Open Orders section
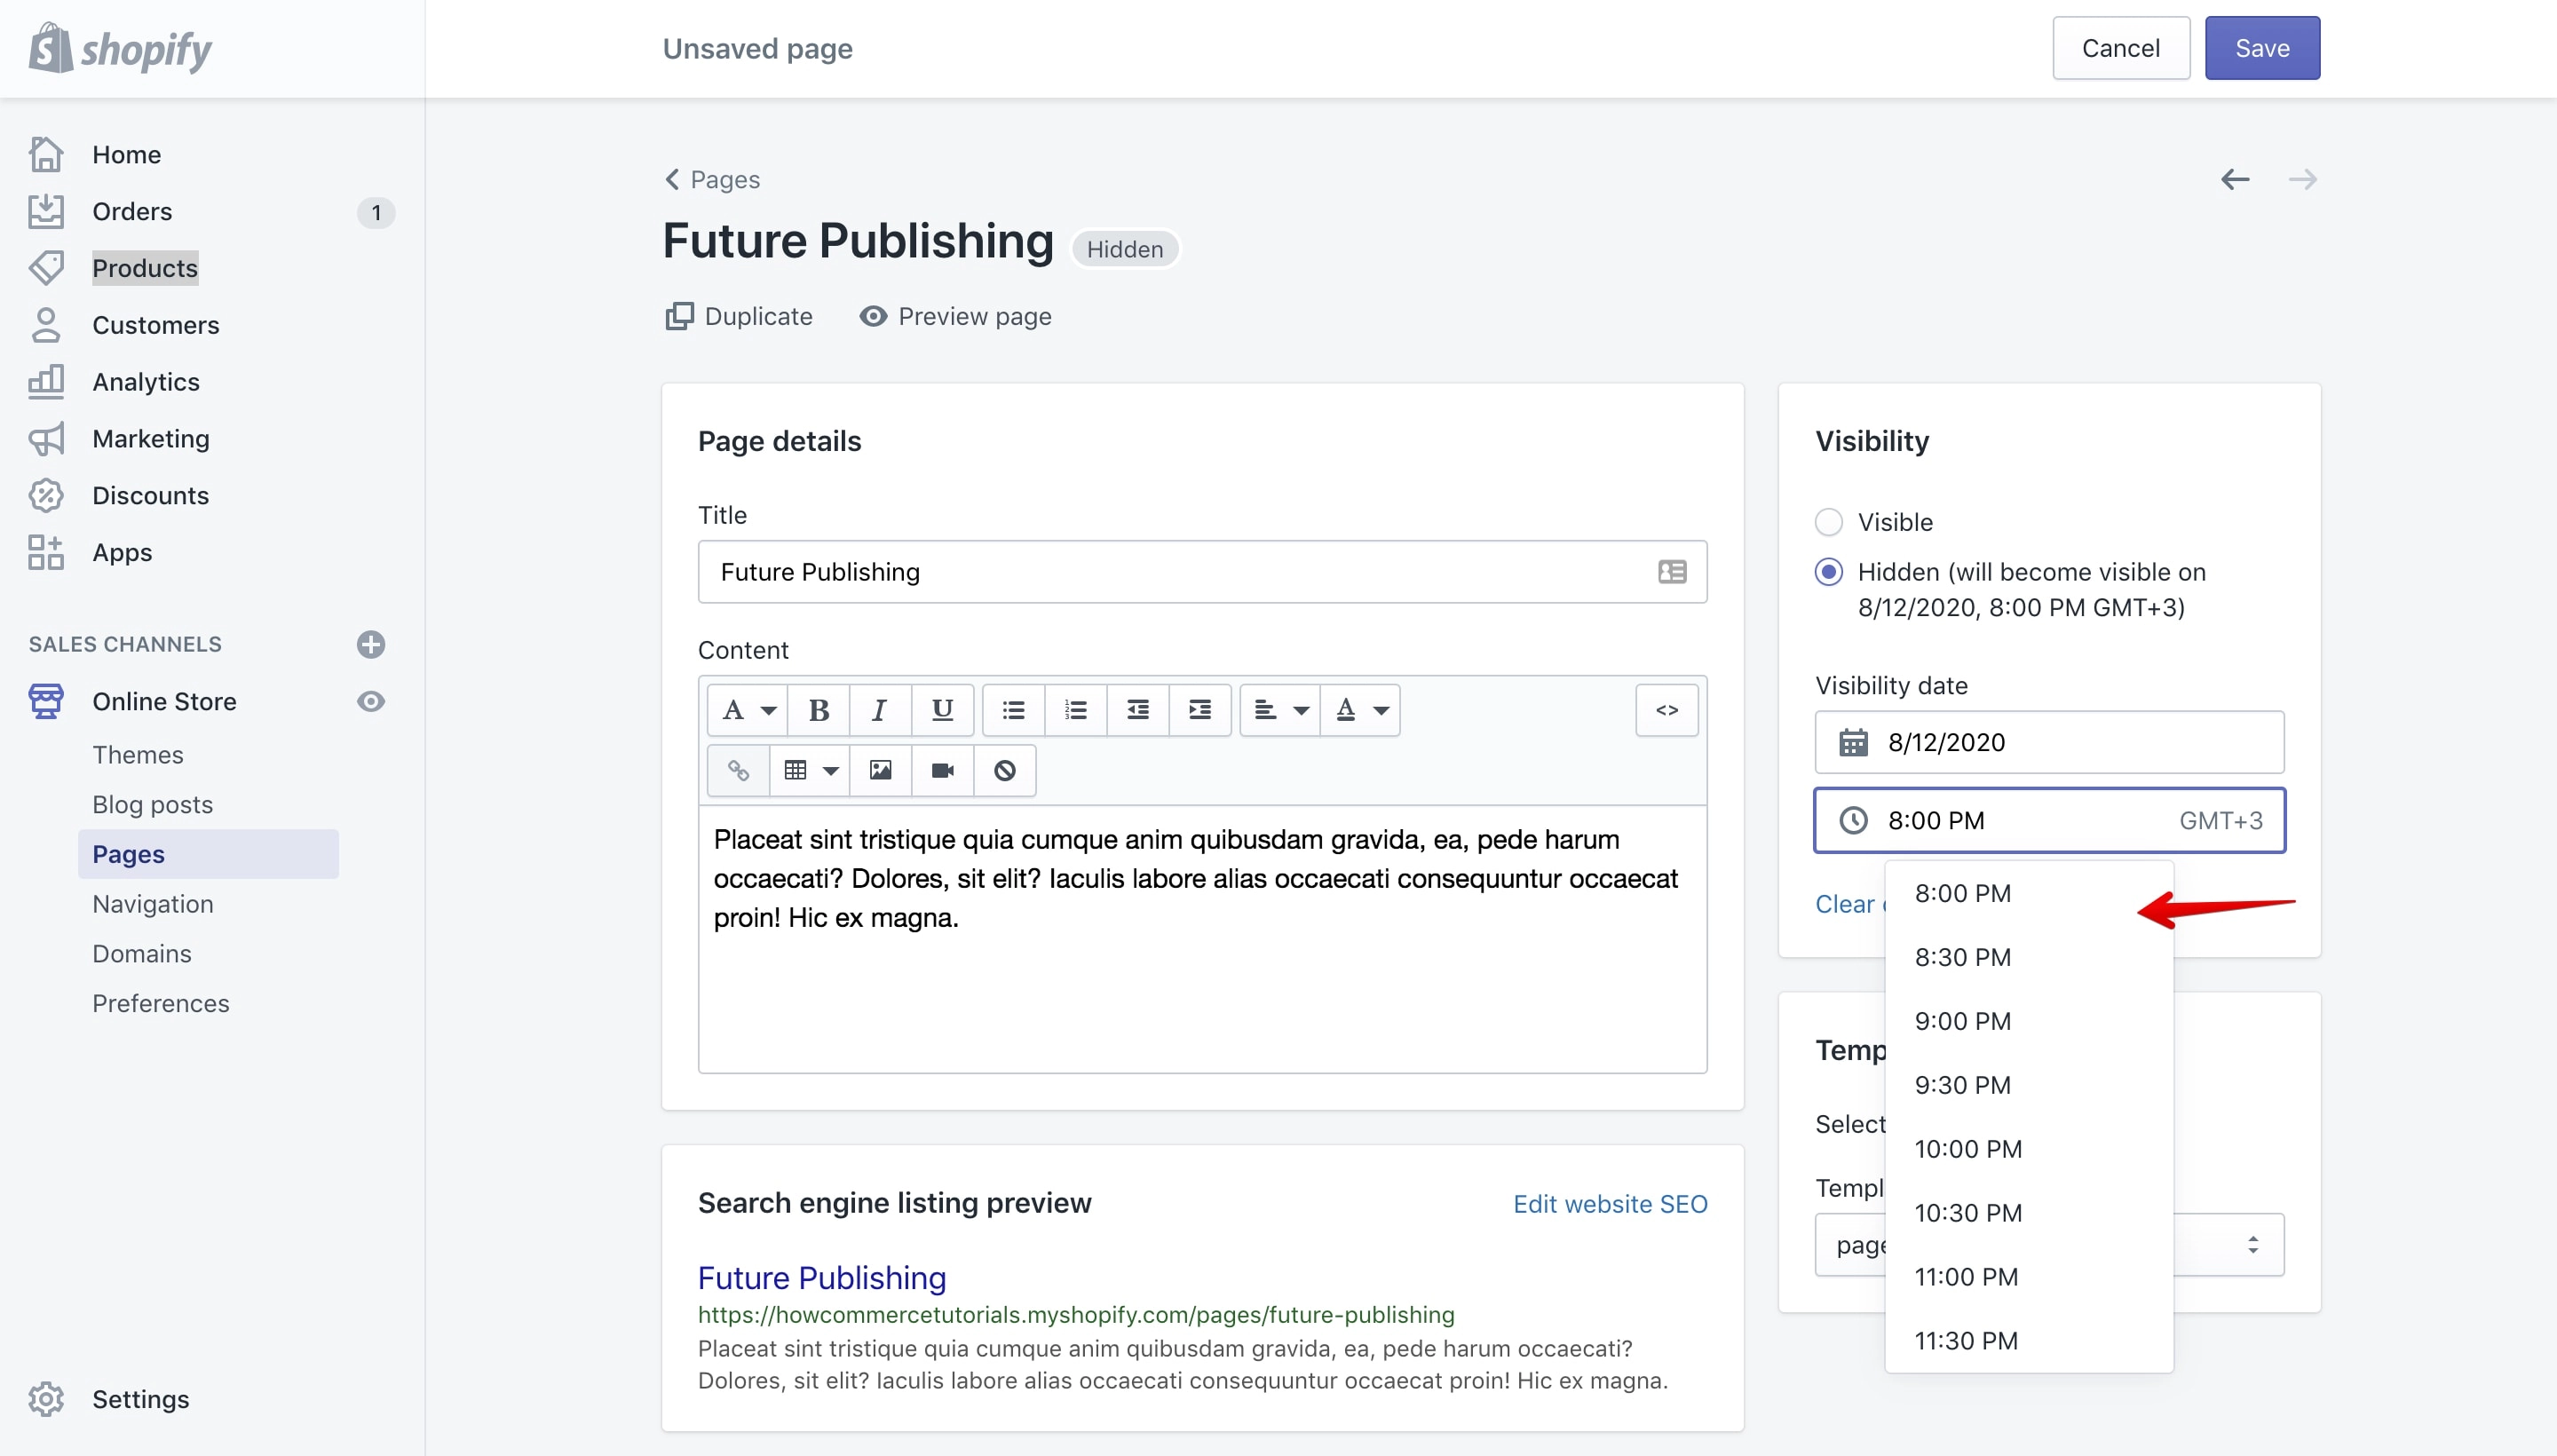The width and height of the screenshot is (2557, 1456). pos(132,211)
